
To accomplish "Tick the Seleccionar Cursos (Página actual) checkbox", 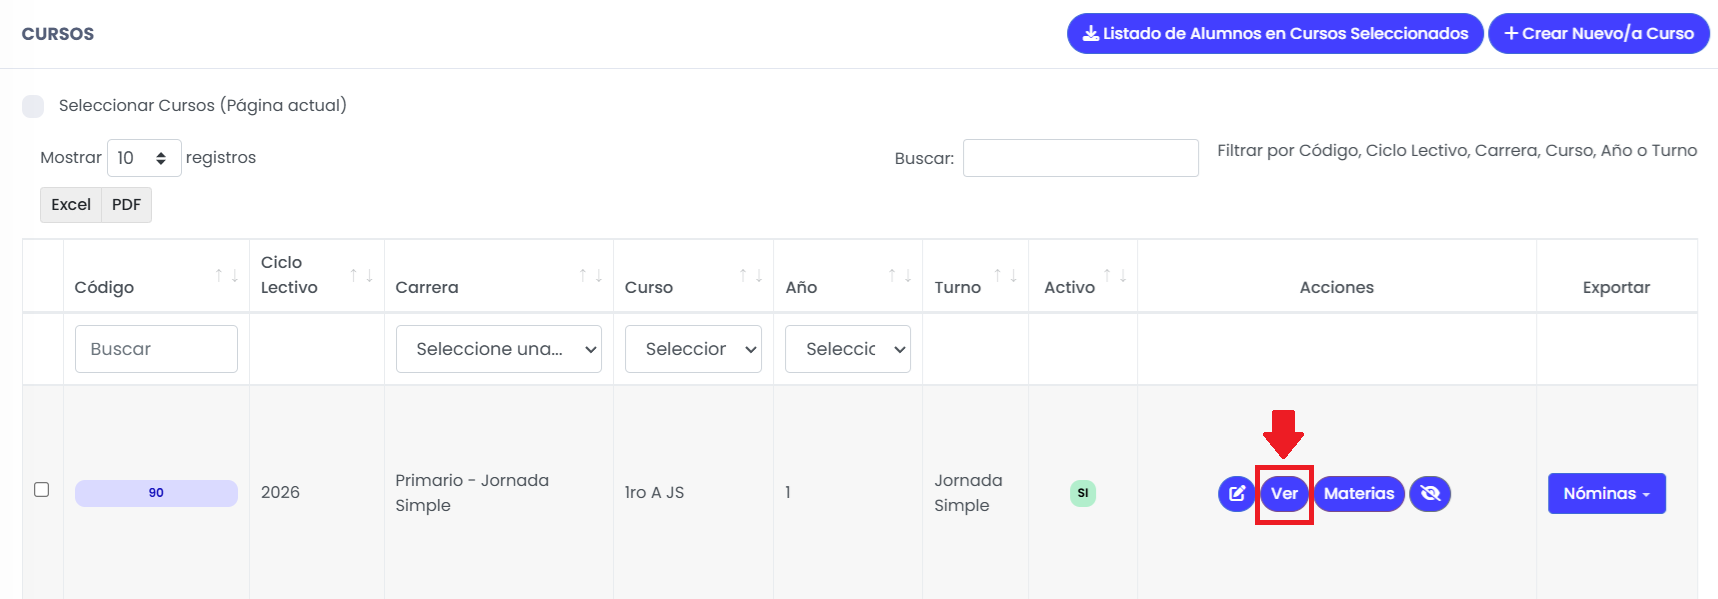I will (x=33, y=106).
